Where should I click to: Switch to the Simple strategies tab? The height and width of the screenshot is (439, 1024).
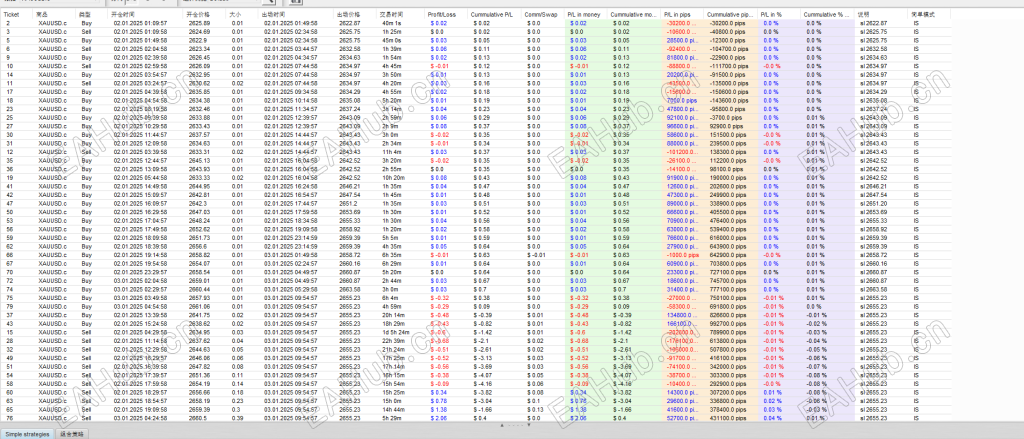pyautogui.click(x=27, y=434)
